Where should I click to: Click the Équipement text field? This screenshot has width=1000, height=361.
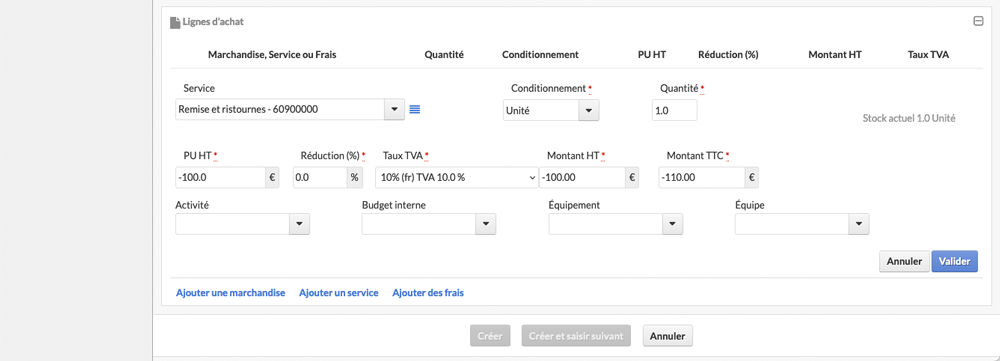point(606,224)
